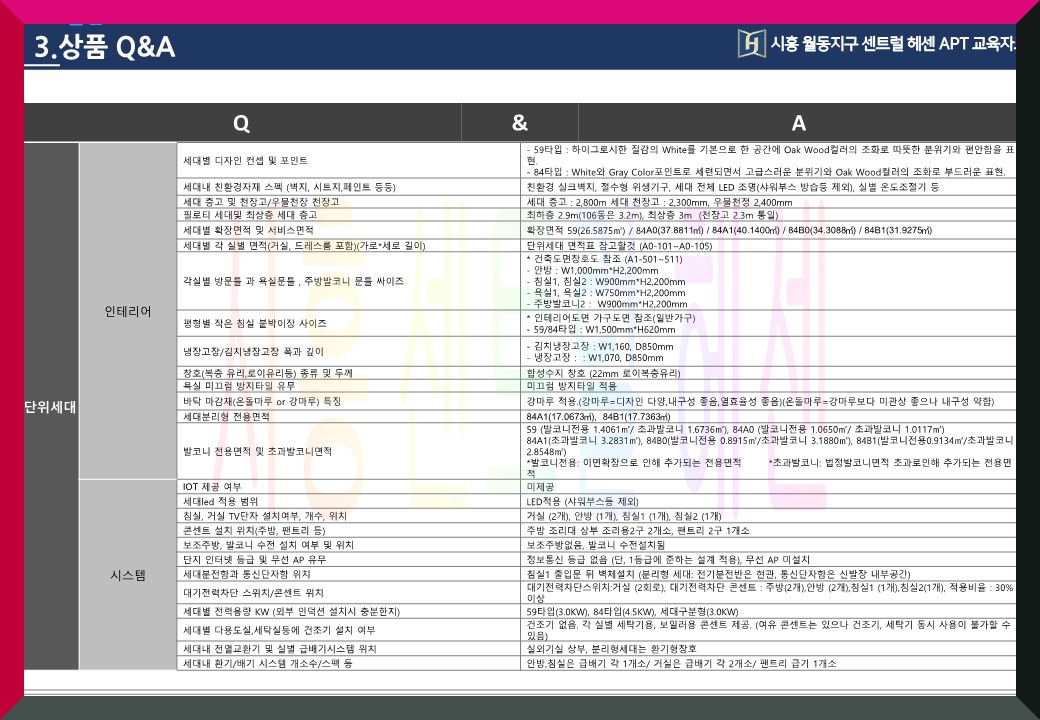Click answer '주방 조리대 상부 조리용2구 2개소'
The image size is (1040, 720).
(637, 530)
